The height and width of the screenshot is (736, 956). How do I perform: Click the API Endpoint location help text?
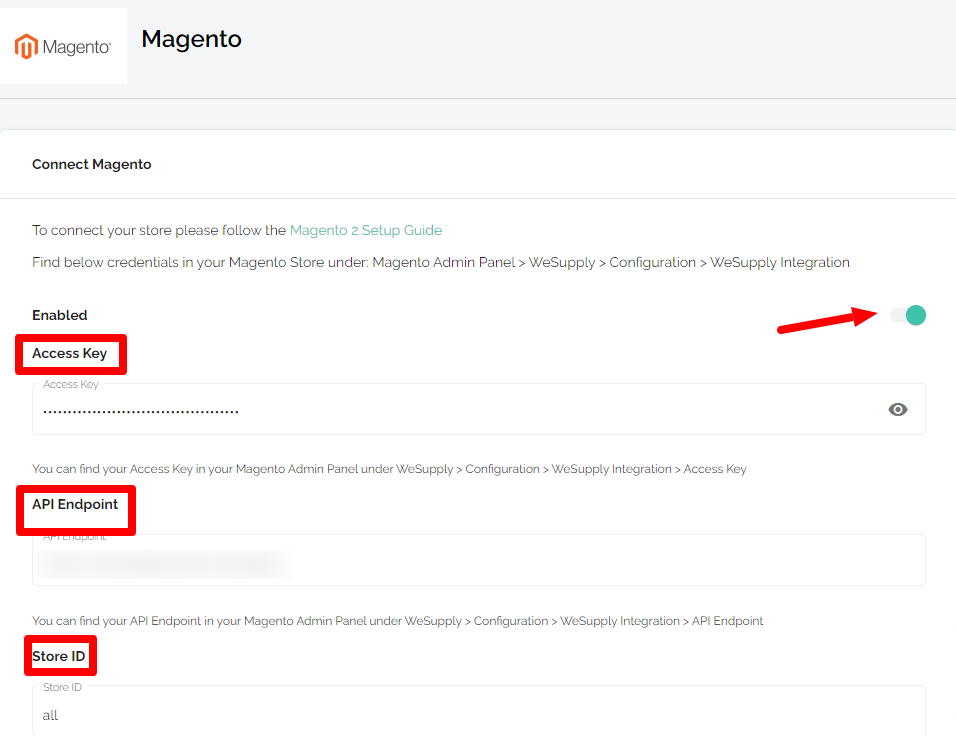pyautogui.click(x=398, y=621)
